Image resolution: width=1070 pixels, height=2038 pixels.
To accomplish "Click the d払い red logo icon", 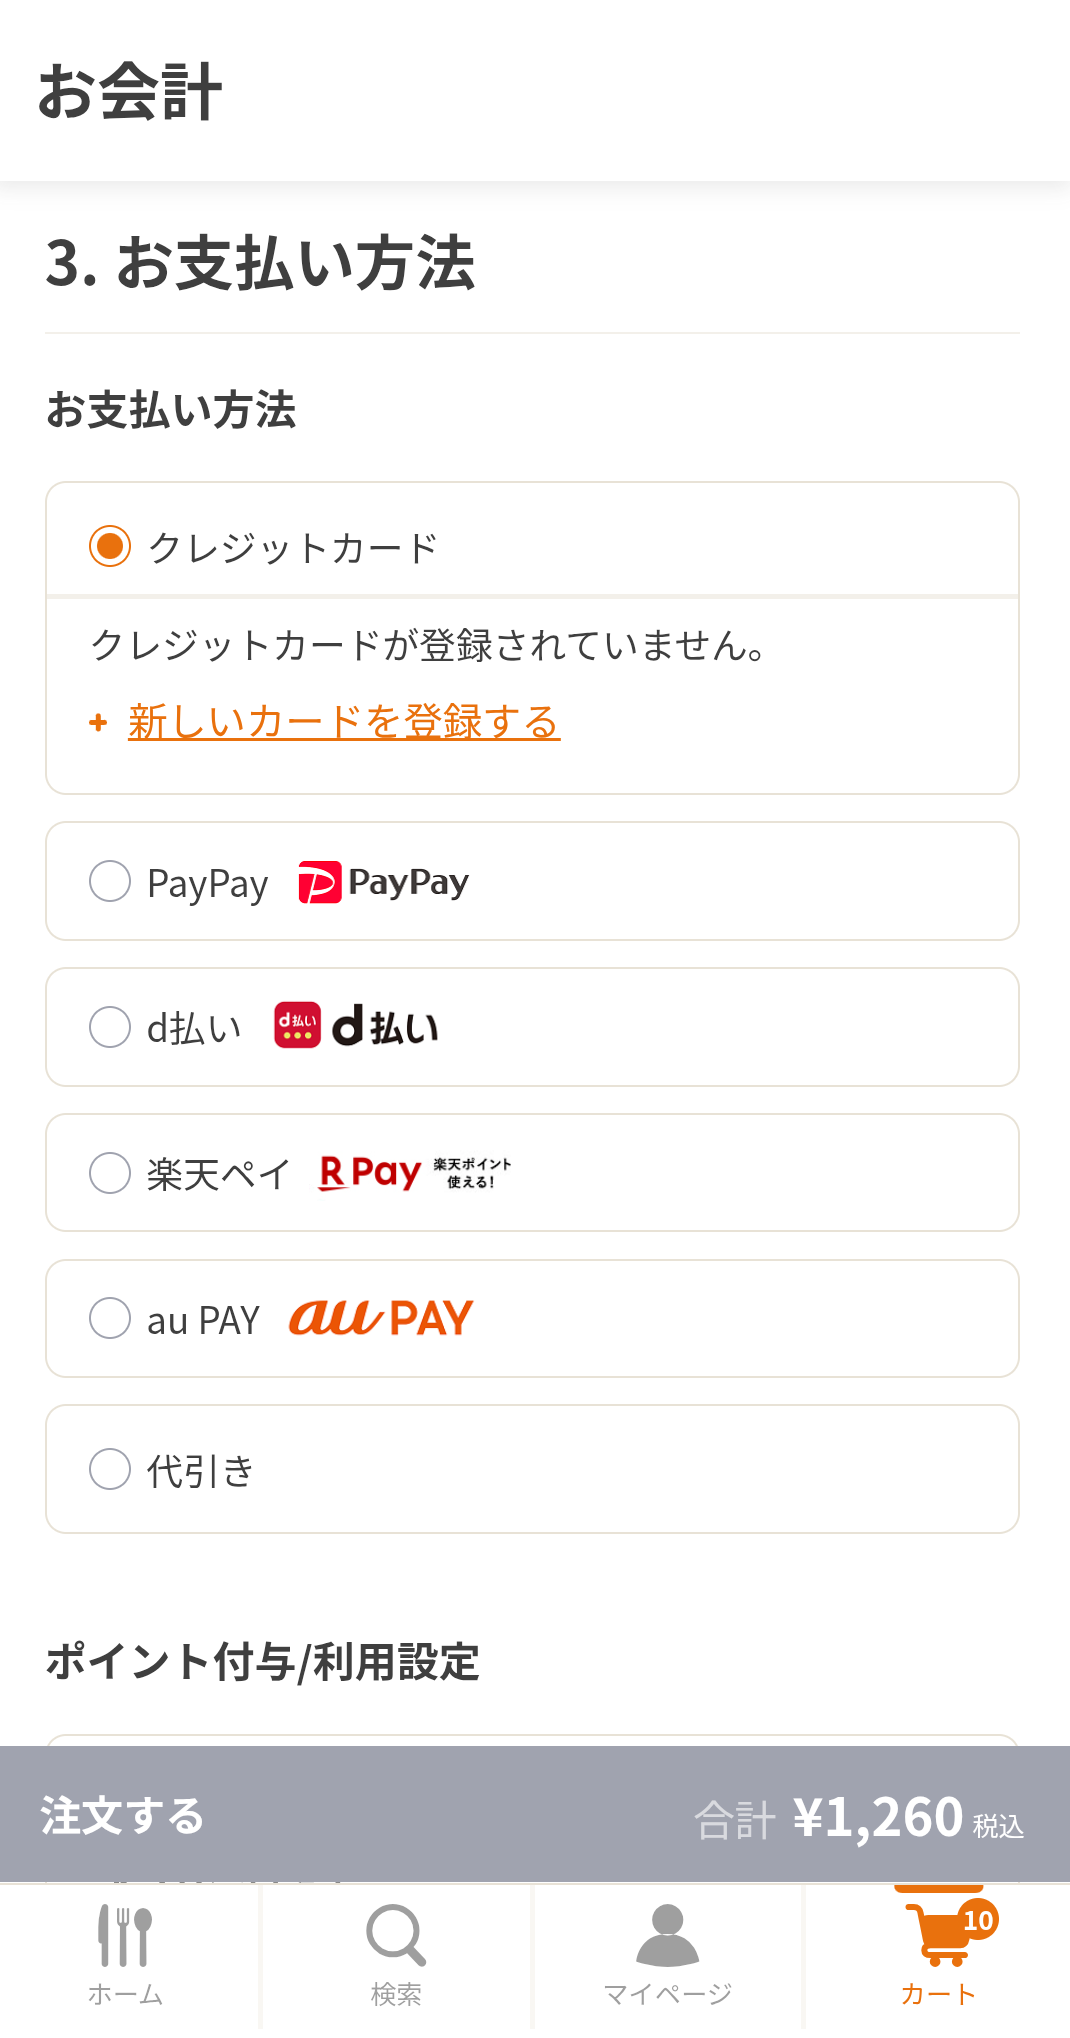I will (x=297, y=1026).
